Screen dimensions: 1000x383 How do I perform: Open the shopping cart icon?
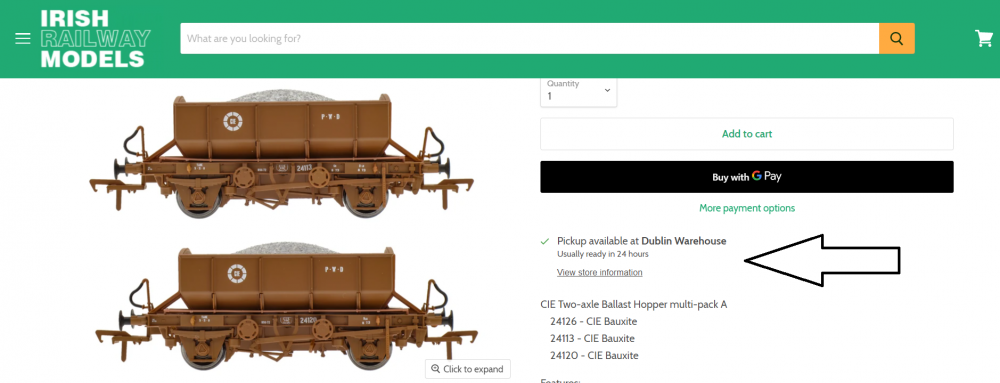pos(984,38)
